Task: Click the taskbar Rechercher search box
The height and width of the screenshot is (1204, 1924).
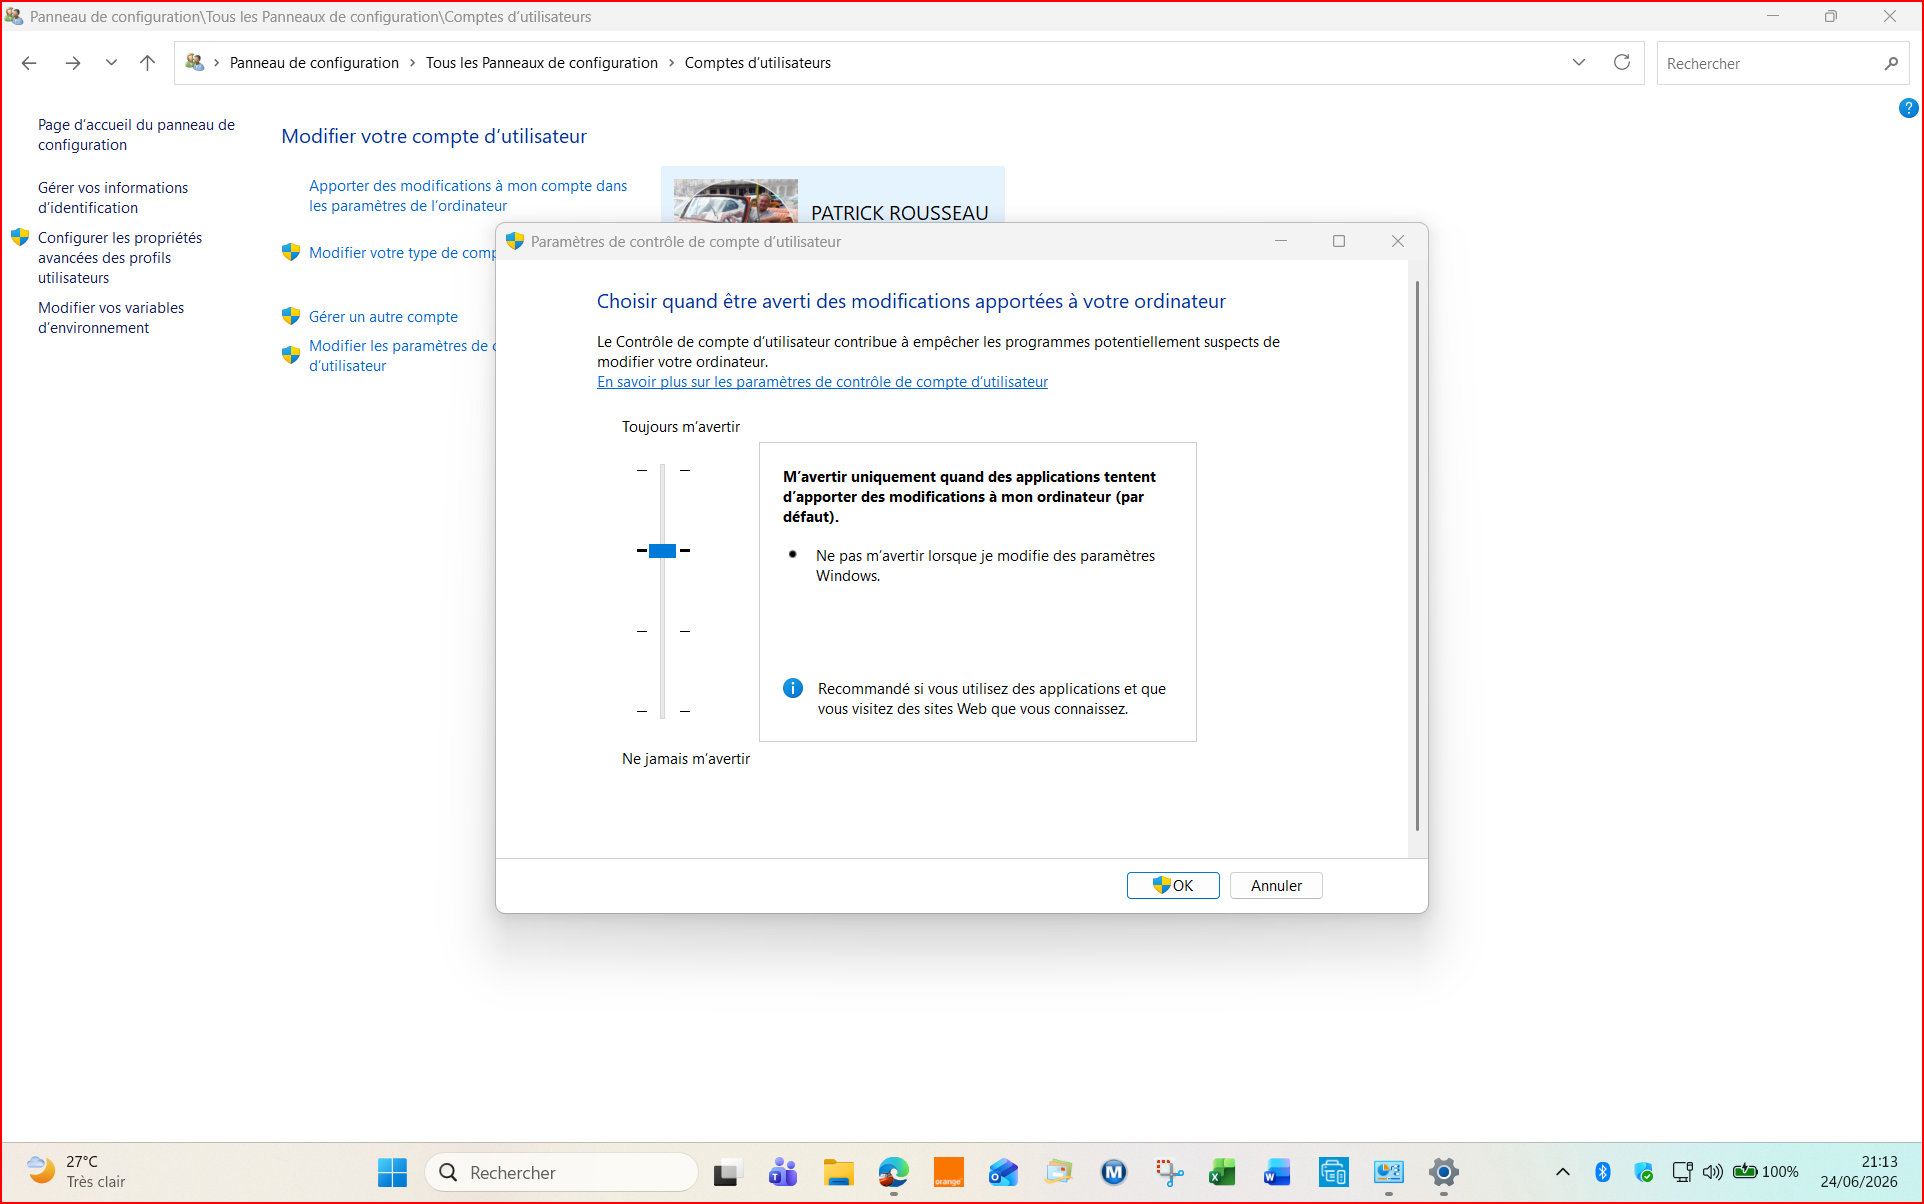Action: point(561,1172)
